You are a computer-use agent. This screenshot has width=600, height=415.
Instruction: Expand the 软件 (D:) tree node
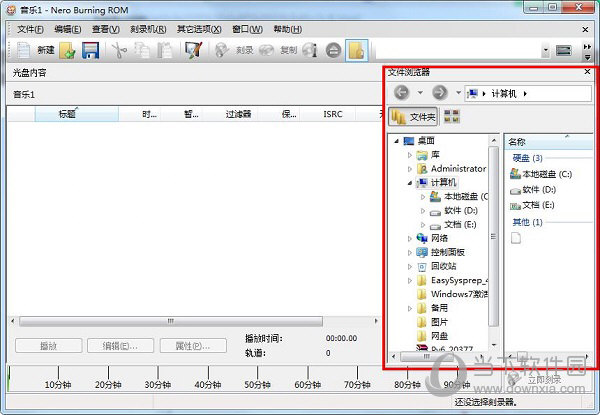[x=423, y=211]
